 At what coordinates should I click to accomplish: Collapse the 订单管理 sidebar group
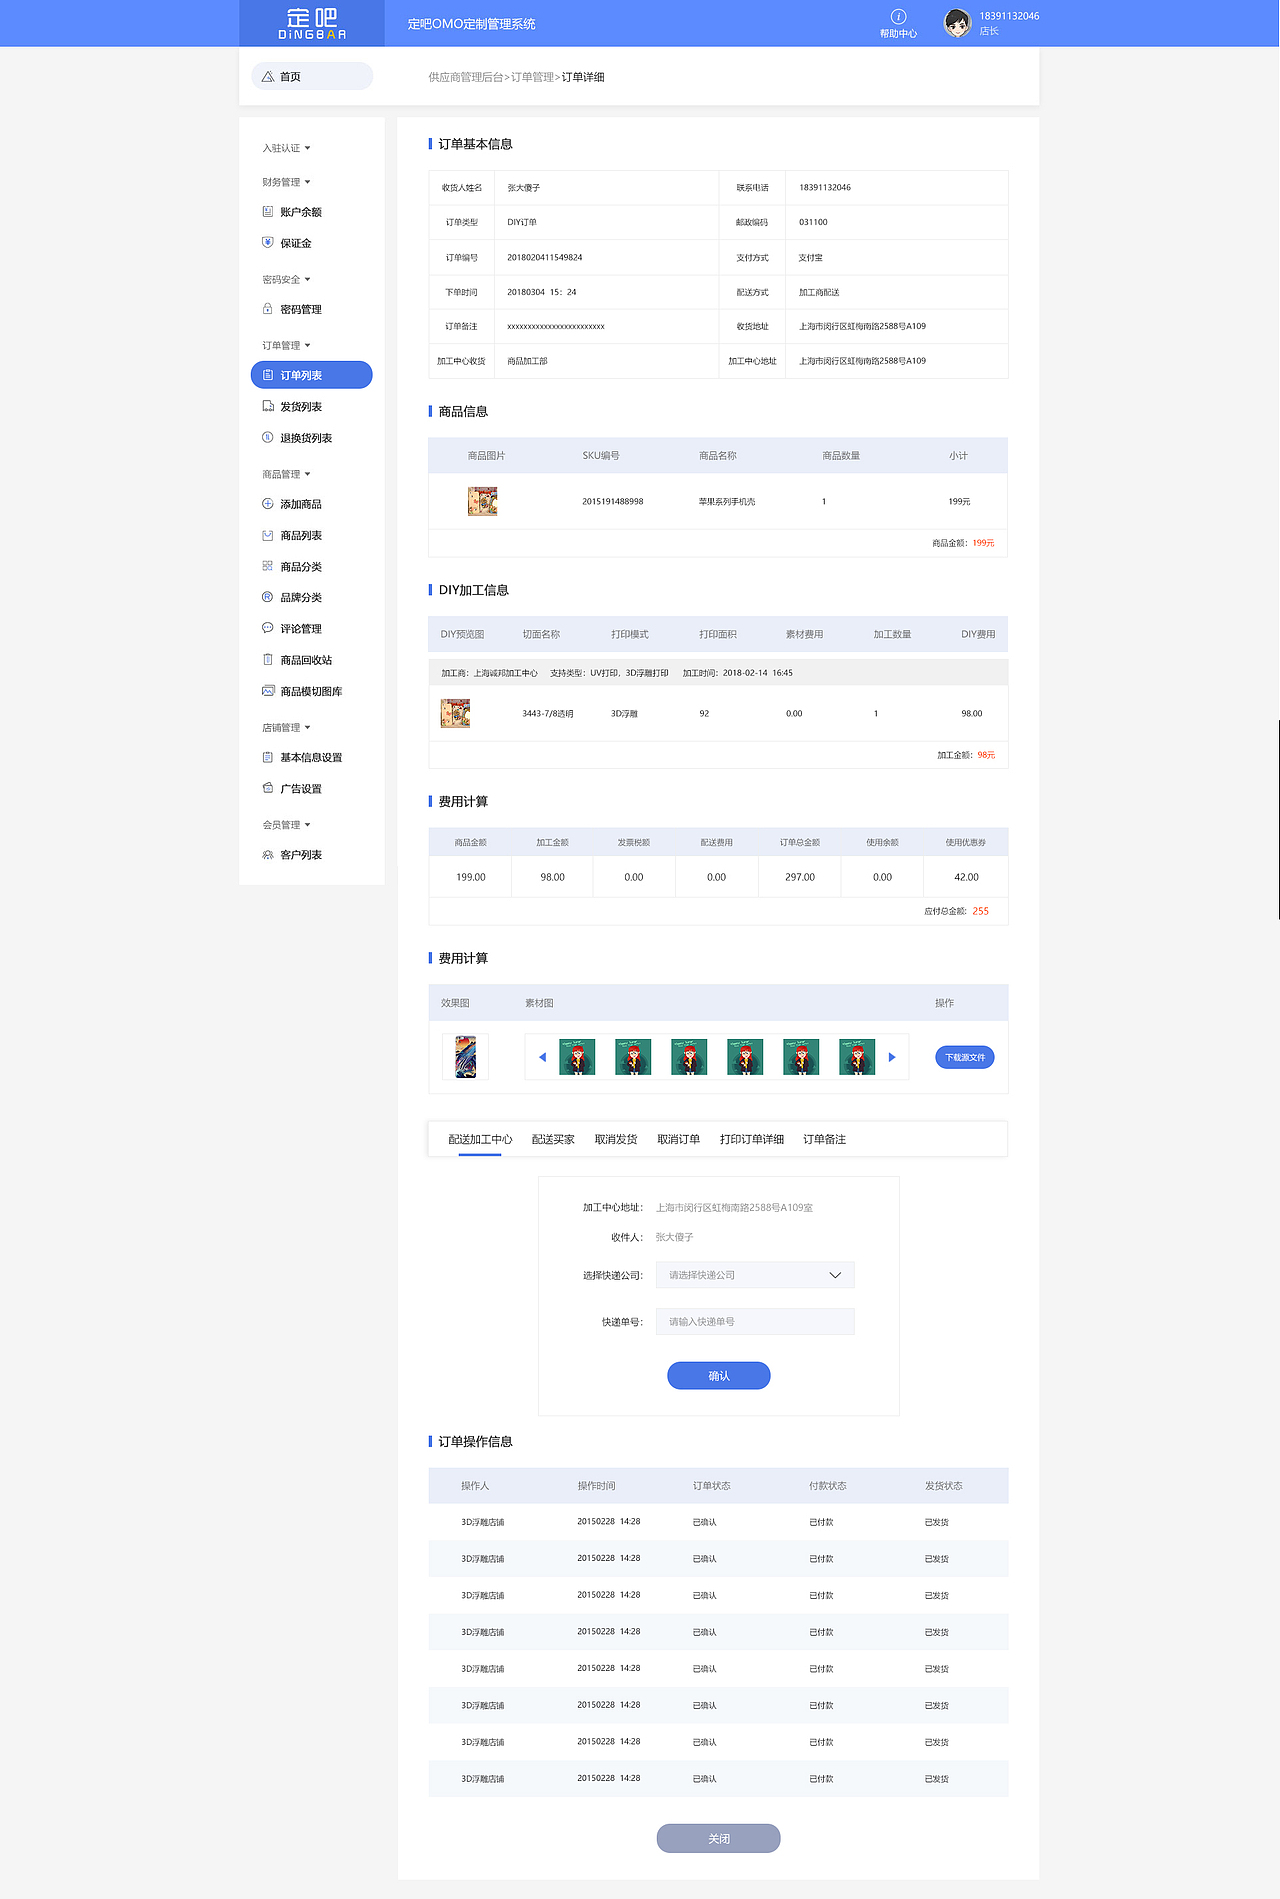(x=286, y=346)
